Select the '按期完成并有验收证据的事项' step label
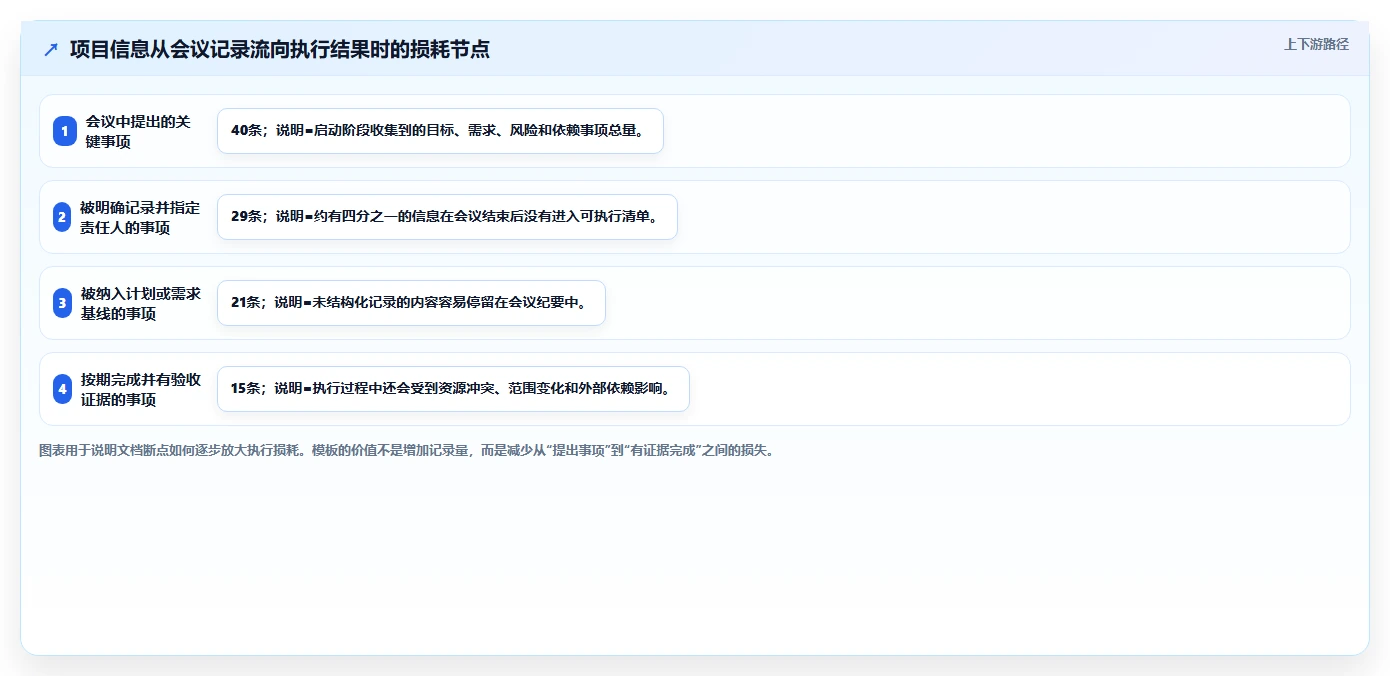1390x676 pixels. (141, 389)
